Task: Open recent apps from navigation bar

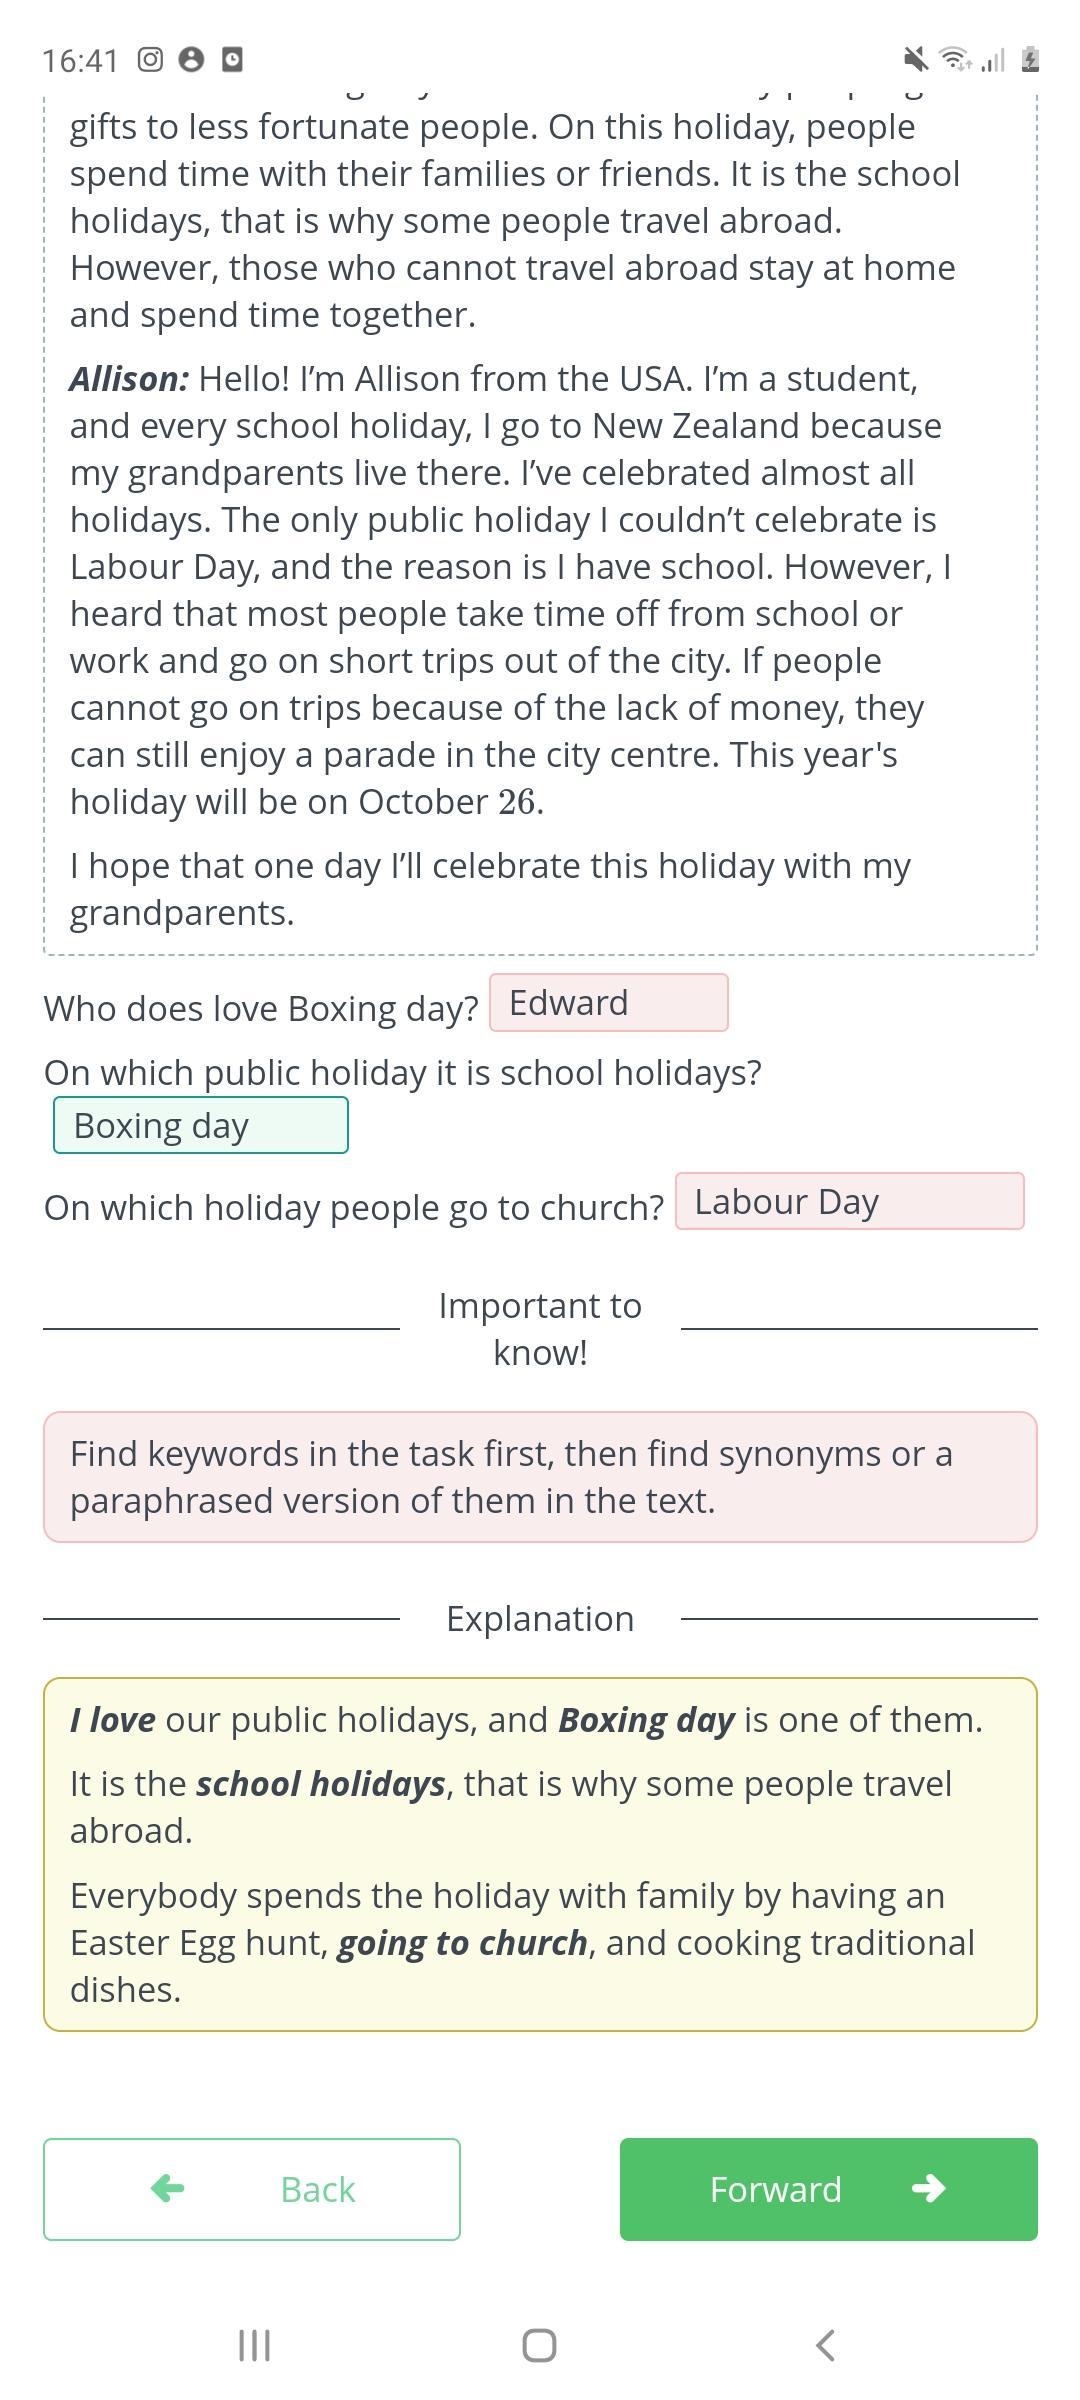Action: click(x=254, y=2345)
